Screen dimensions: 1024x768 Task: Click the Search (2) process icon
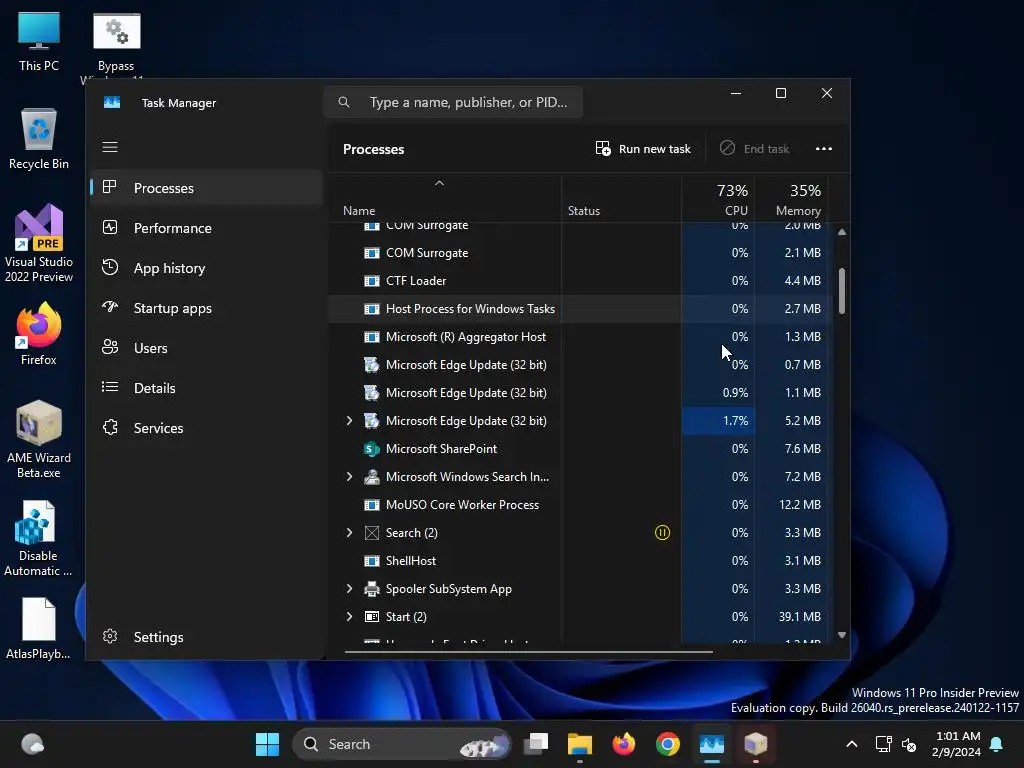(x=372, y=533)
